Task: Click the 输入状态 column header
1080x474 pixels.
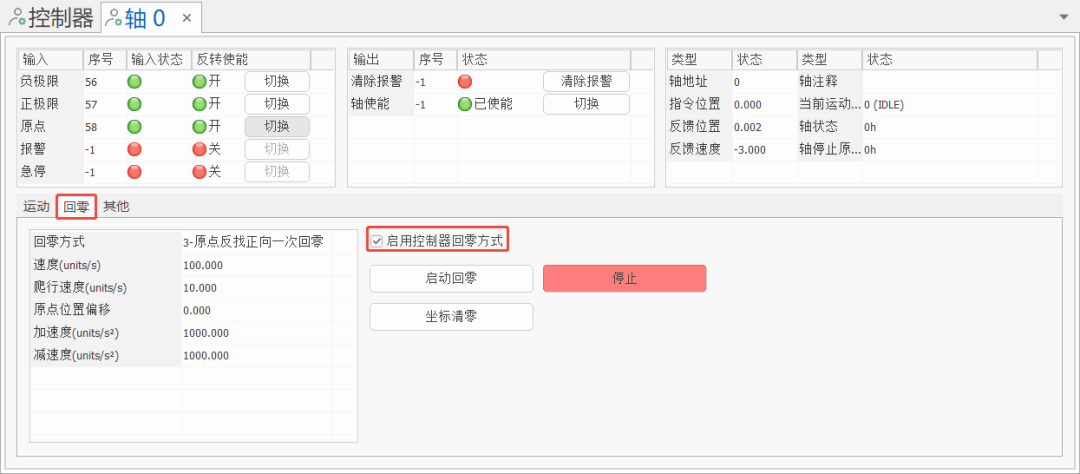Action: (x=158, y=60)
